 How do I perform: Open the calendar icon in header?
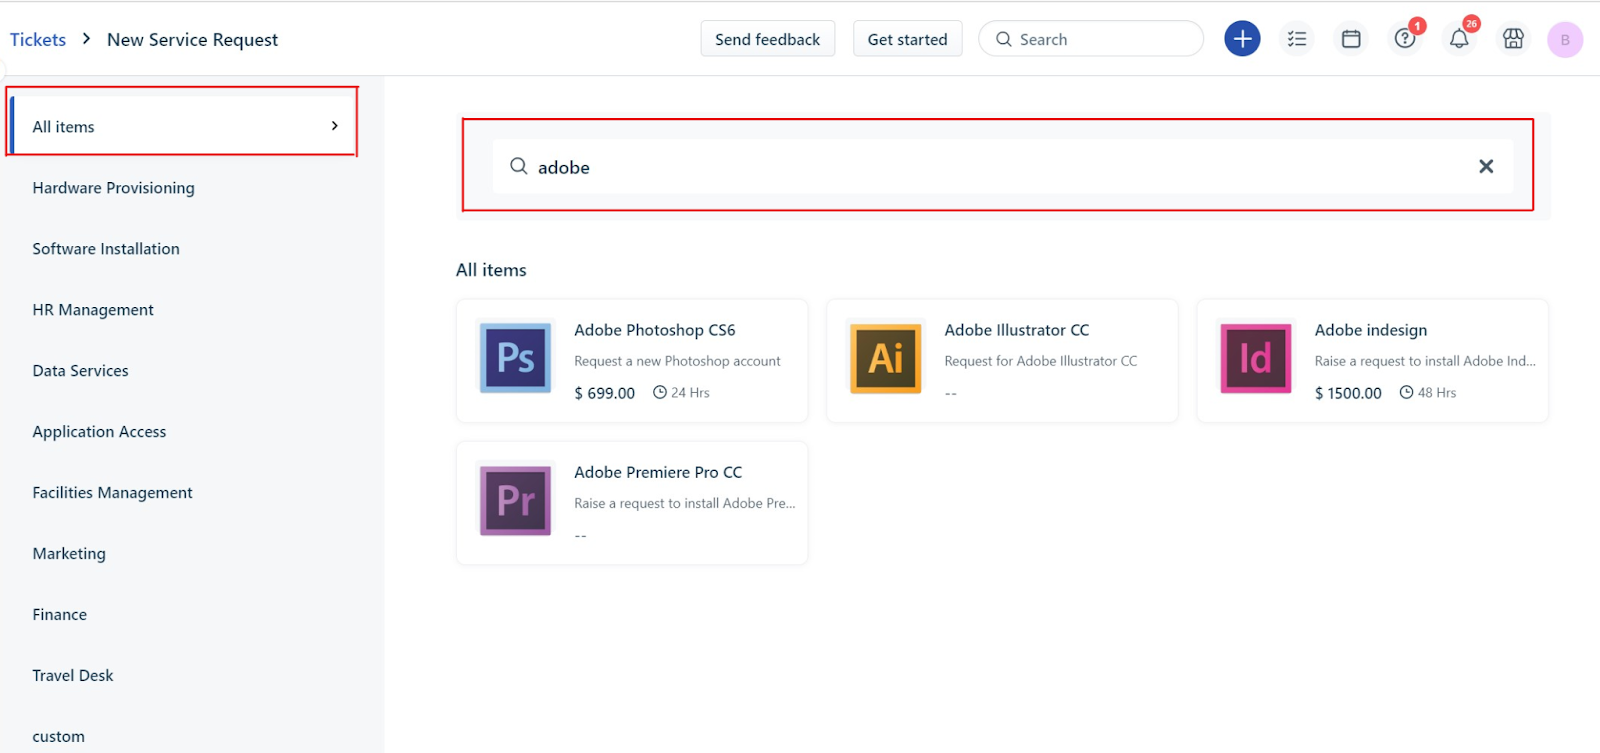click(x=1351, y=39)
